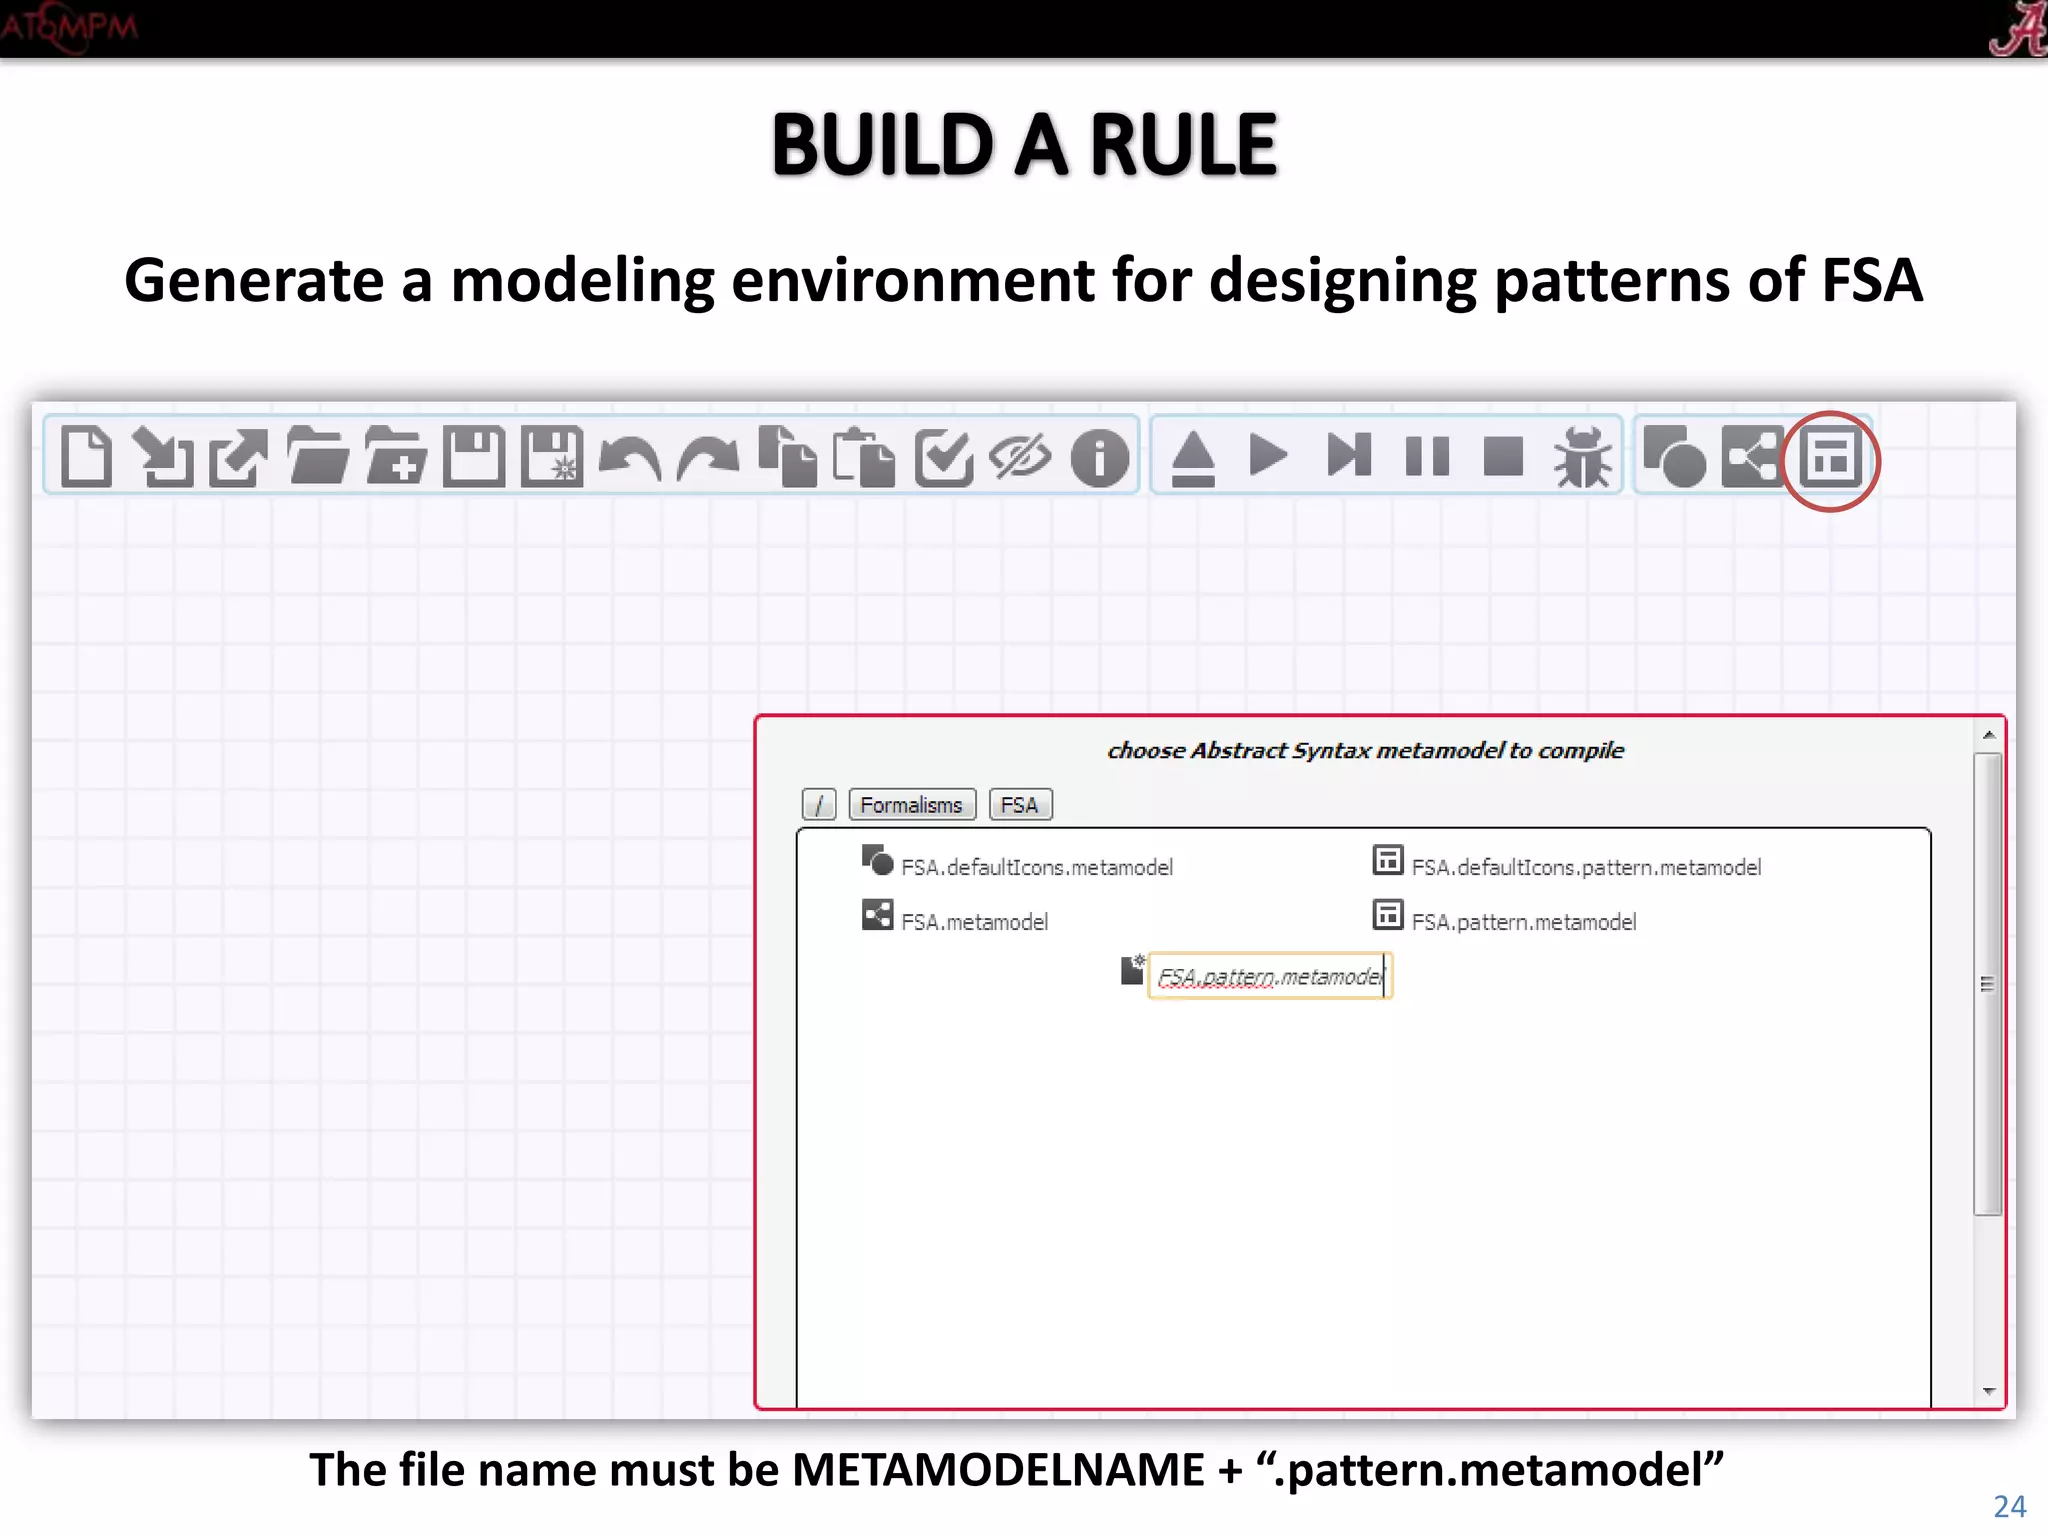Click the compile concrete syntax icons button
Image resolution: width=2048 pixels, height=1536 pixels.
1675,457
